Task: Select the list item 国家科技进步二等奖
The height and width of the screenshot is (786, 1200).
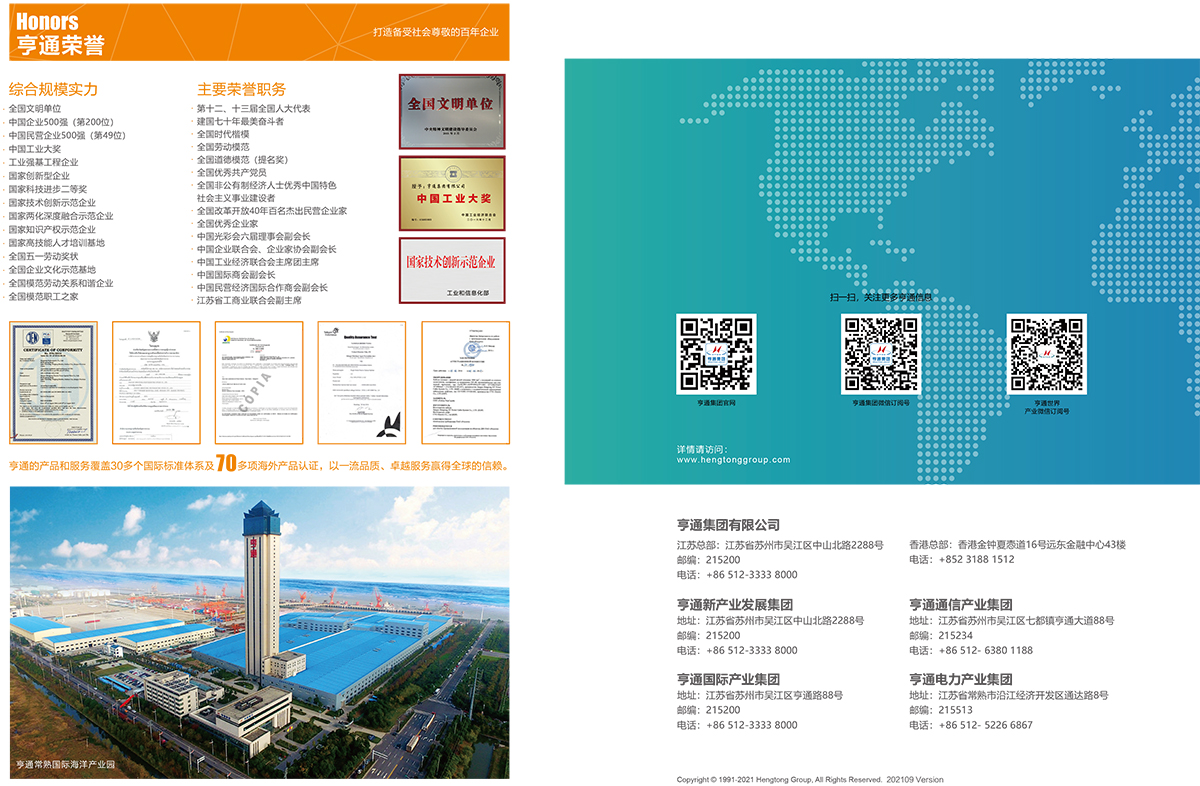Action: [x=47, y=189]
